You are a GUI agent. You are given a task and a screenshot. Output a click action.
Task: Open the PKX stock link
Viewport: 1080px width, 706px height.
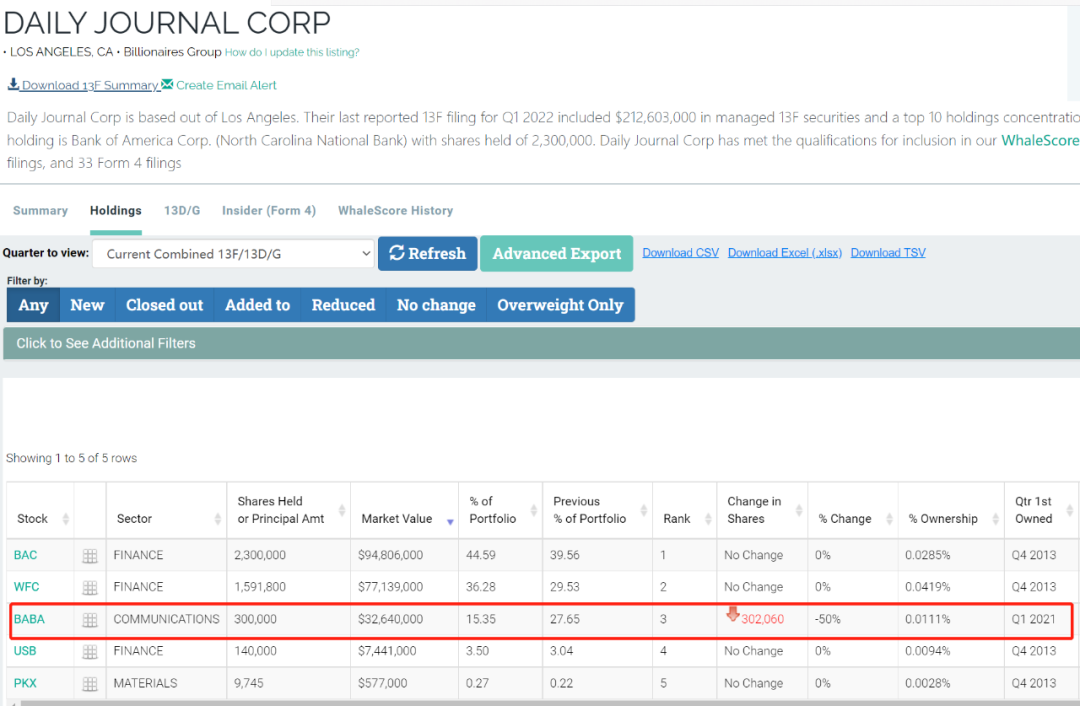(x=25, y=683)
